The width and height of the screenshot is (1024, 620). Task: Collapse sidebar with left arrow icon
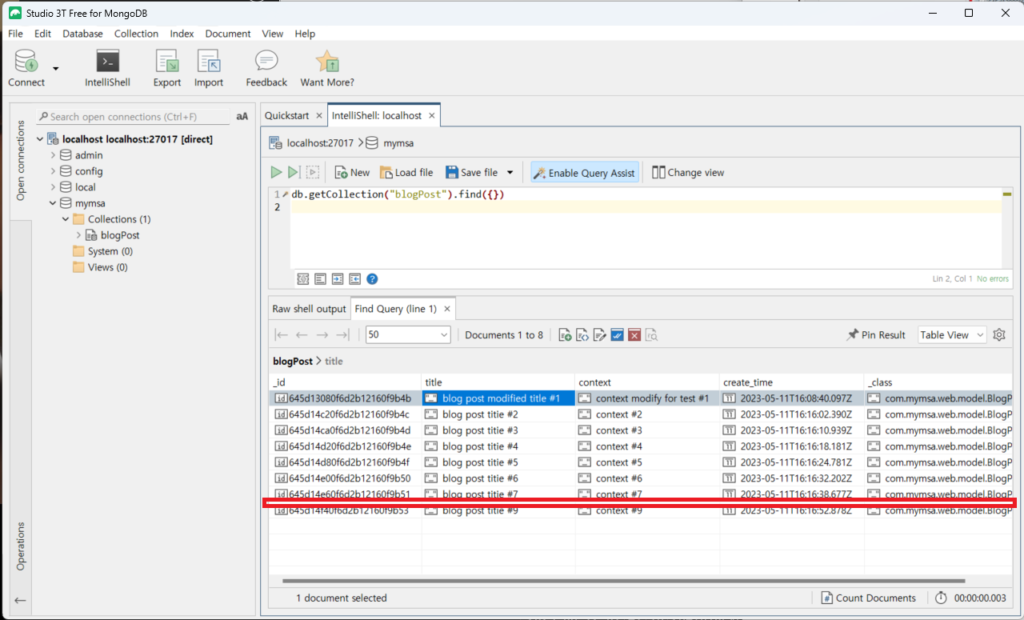pos(20,600)
